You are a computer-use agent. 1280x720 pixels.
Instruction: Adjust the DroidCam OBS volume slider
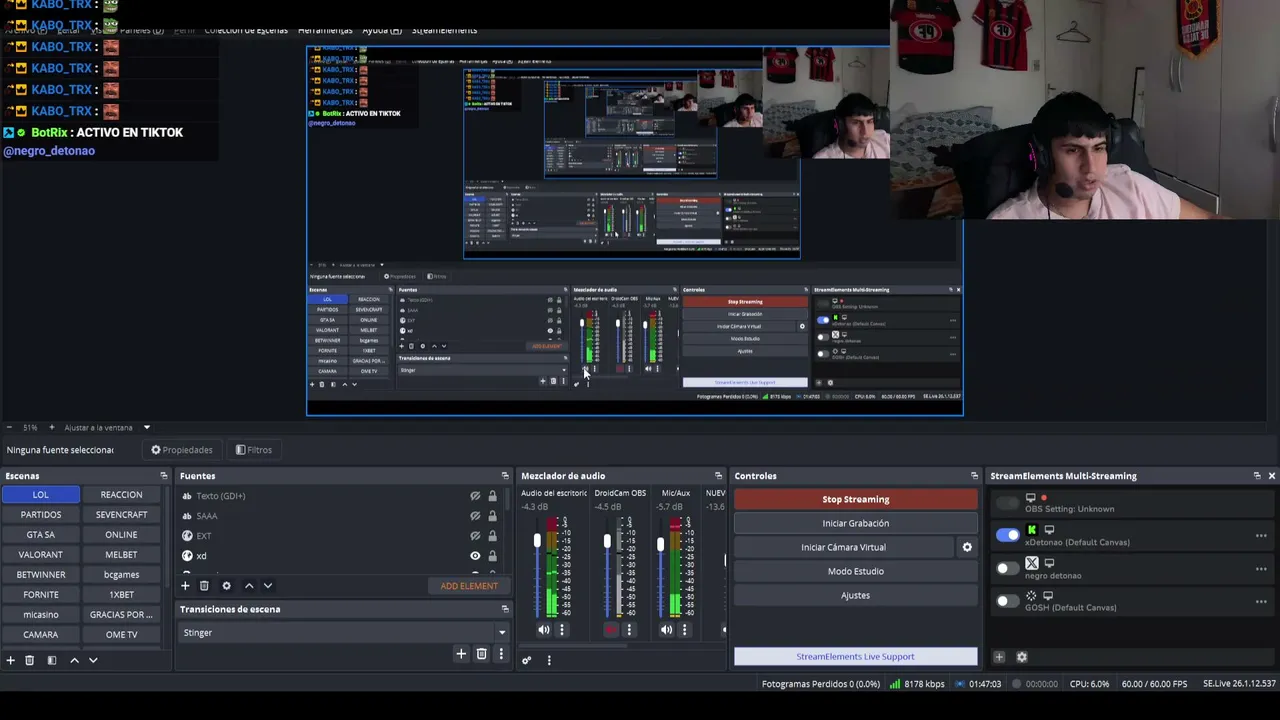coord(607,541)
